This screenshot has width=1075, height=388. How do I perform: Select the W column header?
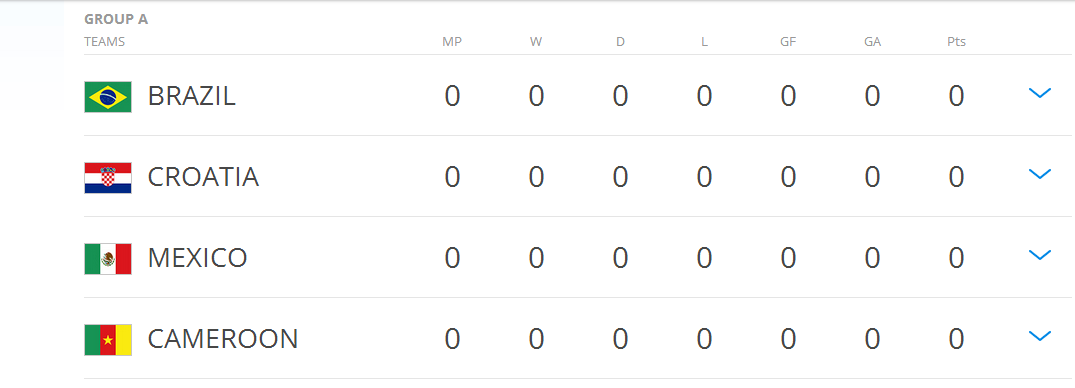[x=536, y=42]
